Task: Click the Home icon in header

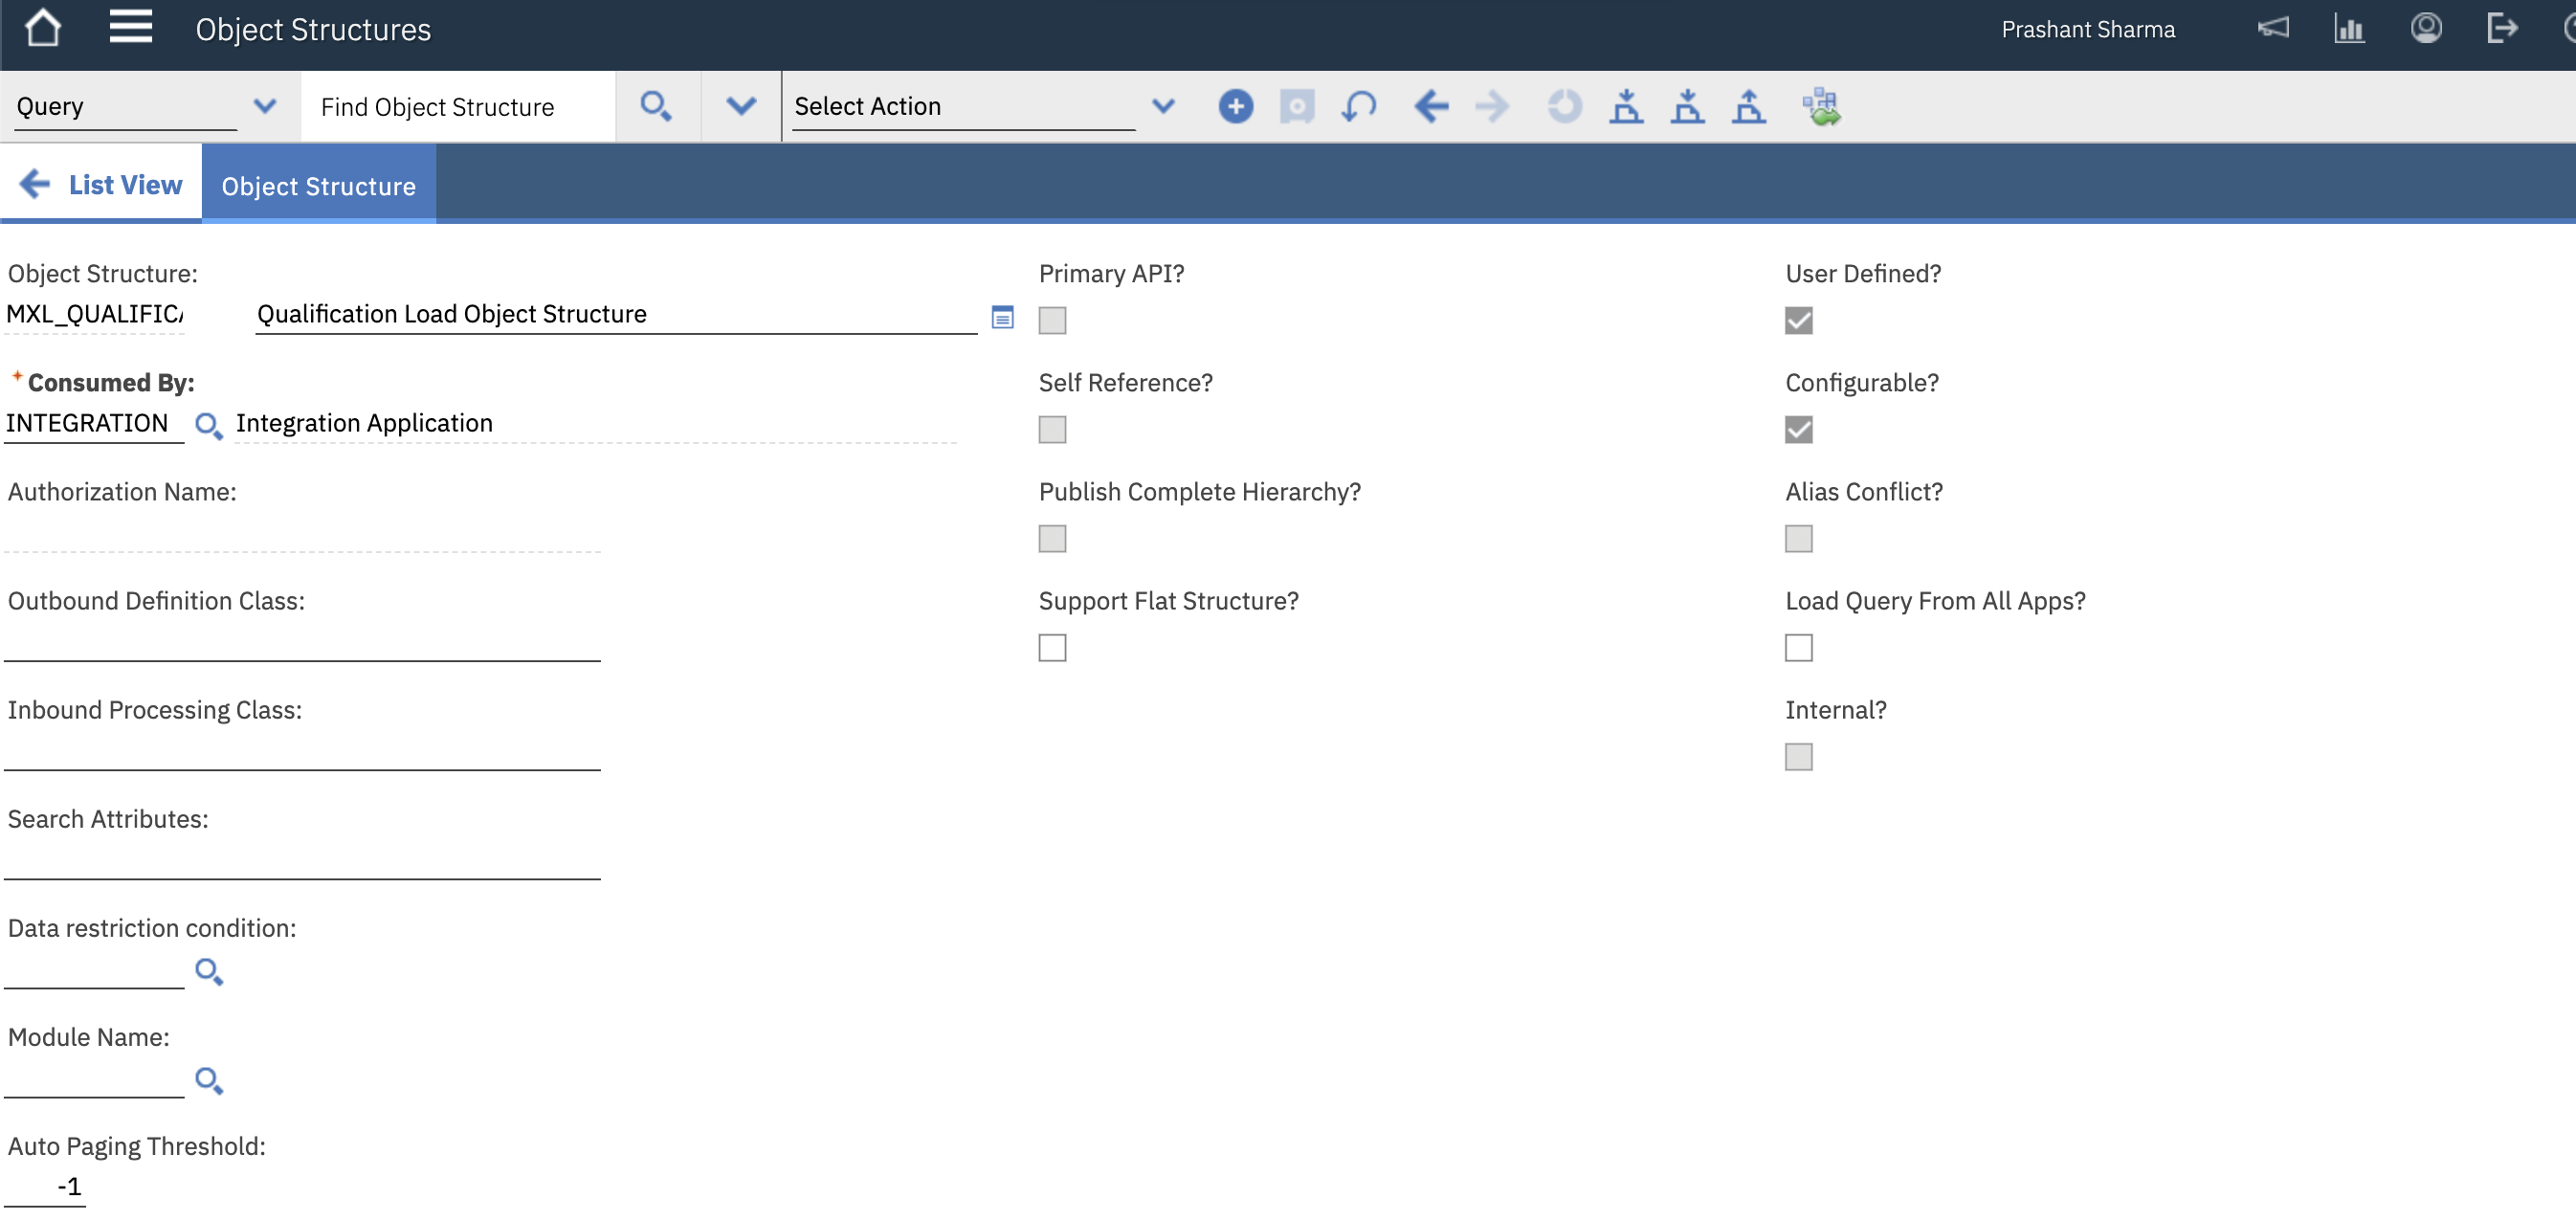Action: (x=42, y=28)
